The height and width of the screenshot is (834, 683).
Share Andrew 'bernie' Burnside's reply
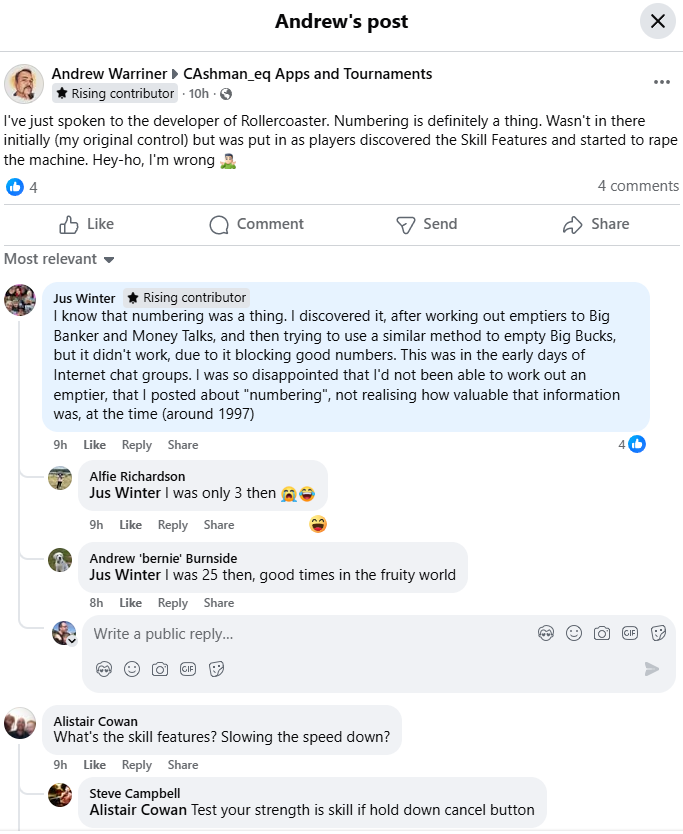(x=219, y=603)
